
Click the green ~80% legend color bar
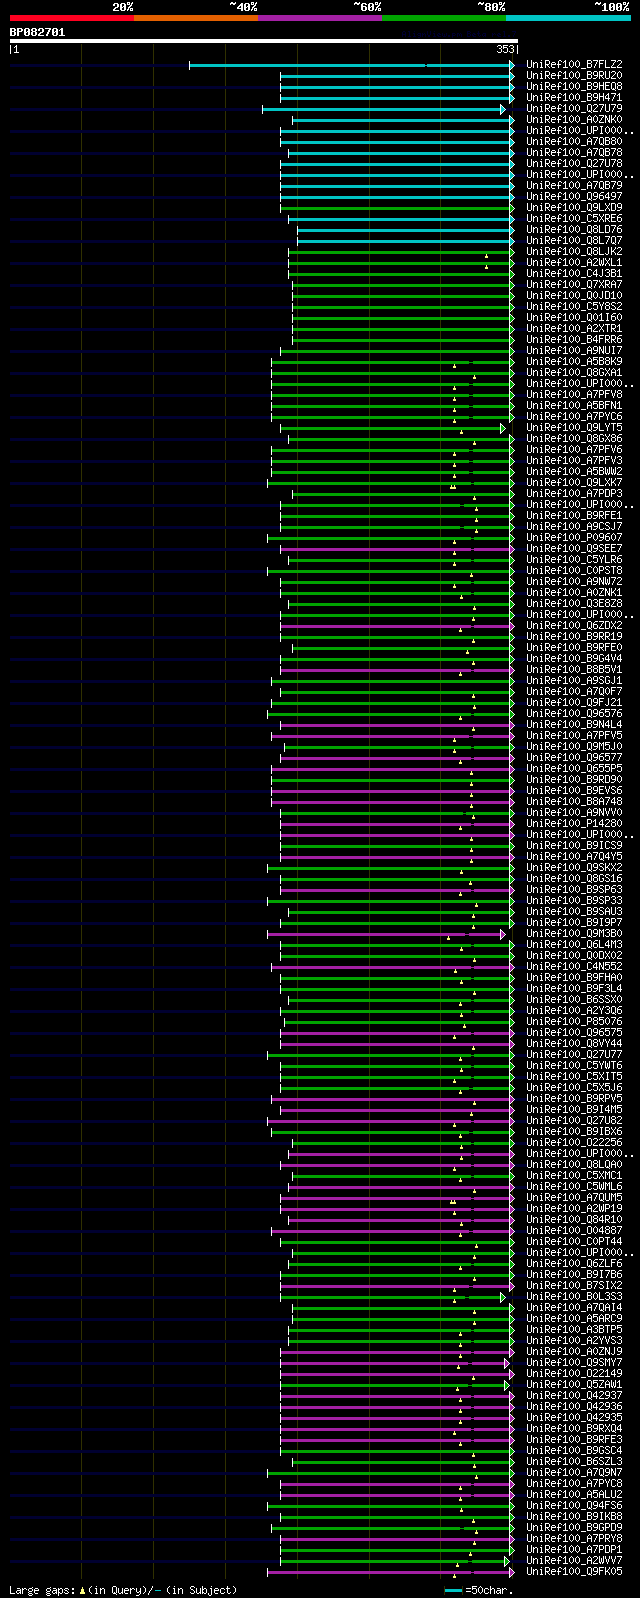444,18
